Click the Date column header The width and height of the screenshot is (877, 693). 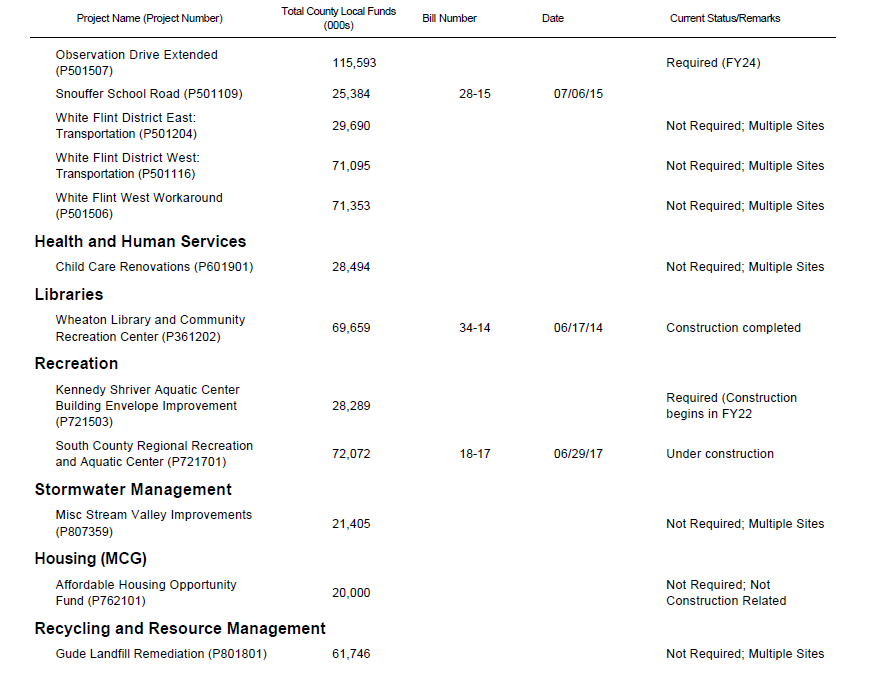click(x=553, y=18)
